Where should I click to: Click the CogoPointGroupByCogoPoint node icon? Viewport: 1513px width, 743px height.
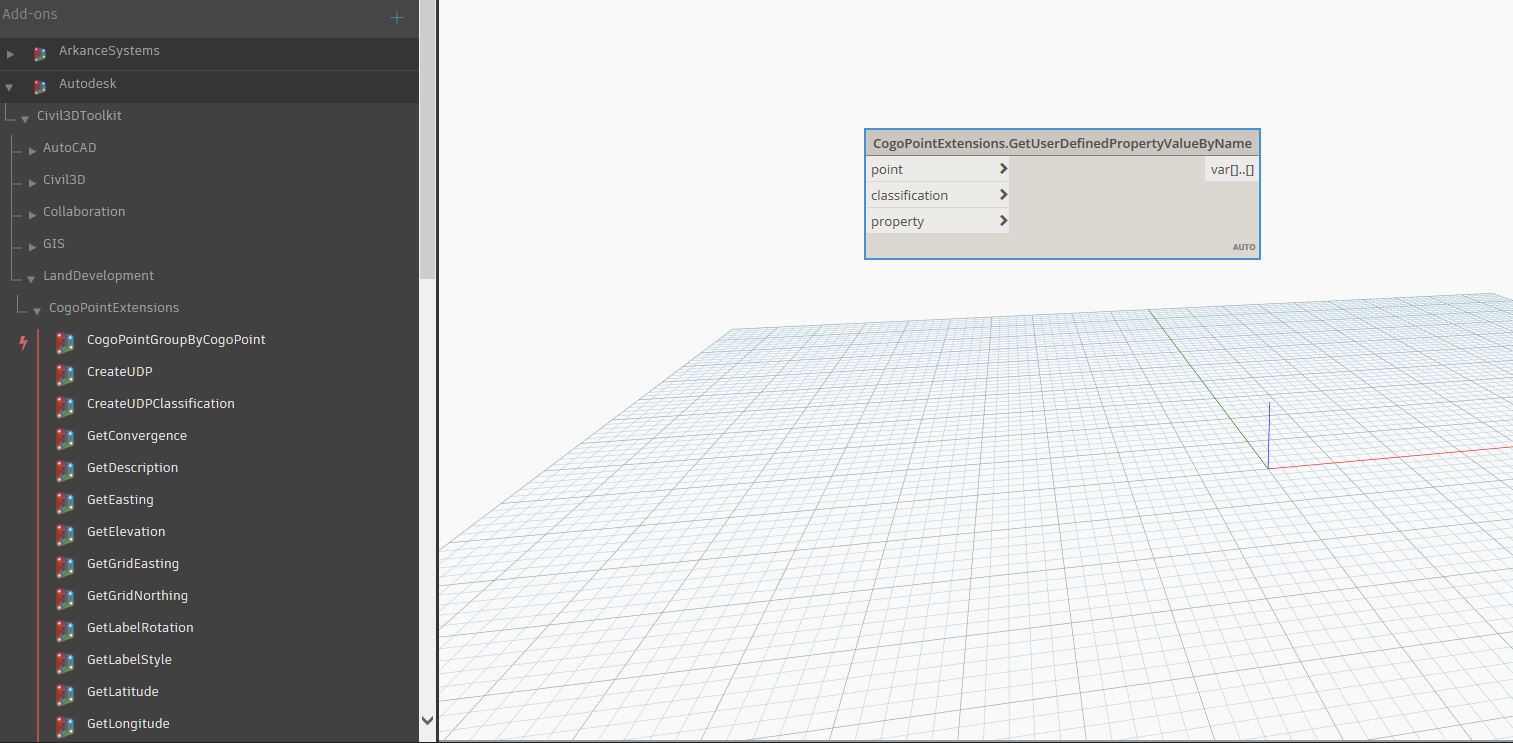65,341
